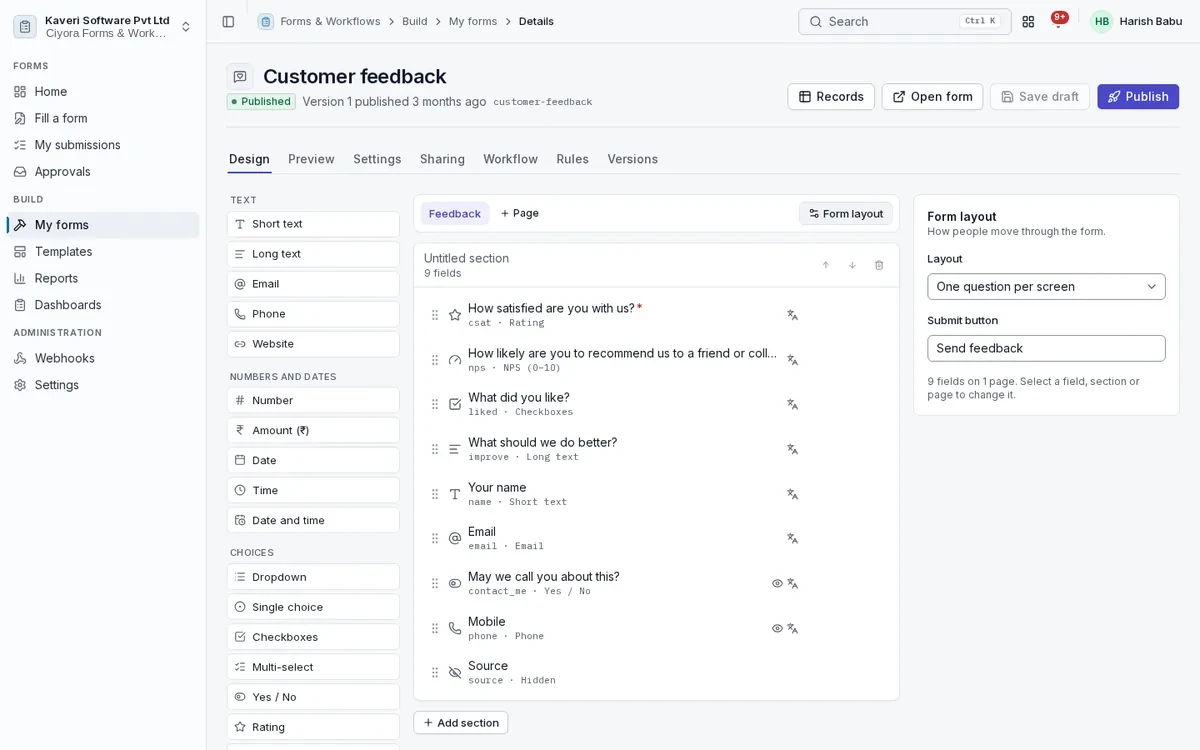Open Reports in the sidebar
This screenshot has height=750, width=1200.
103,278
